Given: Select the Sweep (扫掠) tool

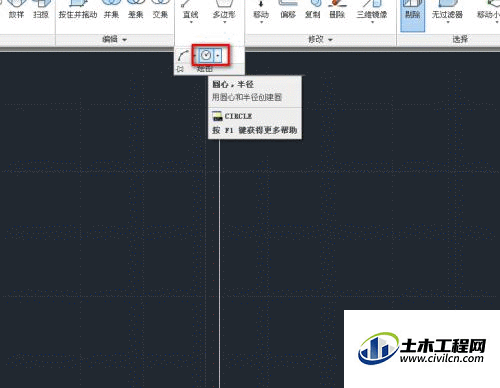Looking at the screenshot, I should pyautogui.click(x=41, y=10).
